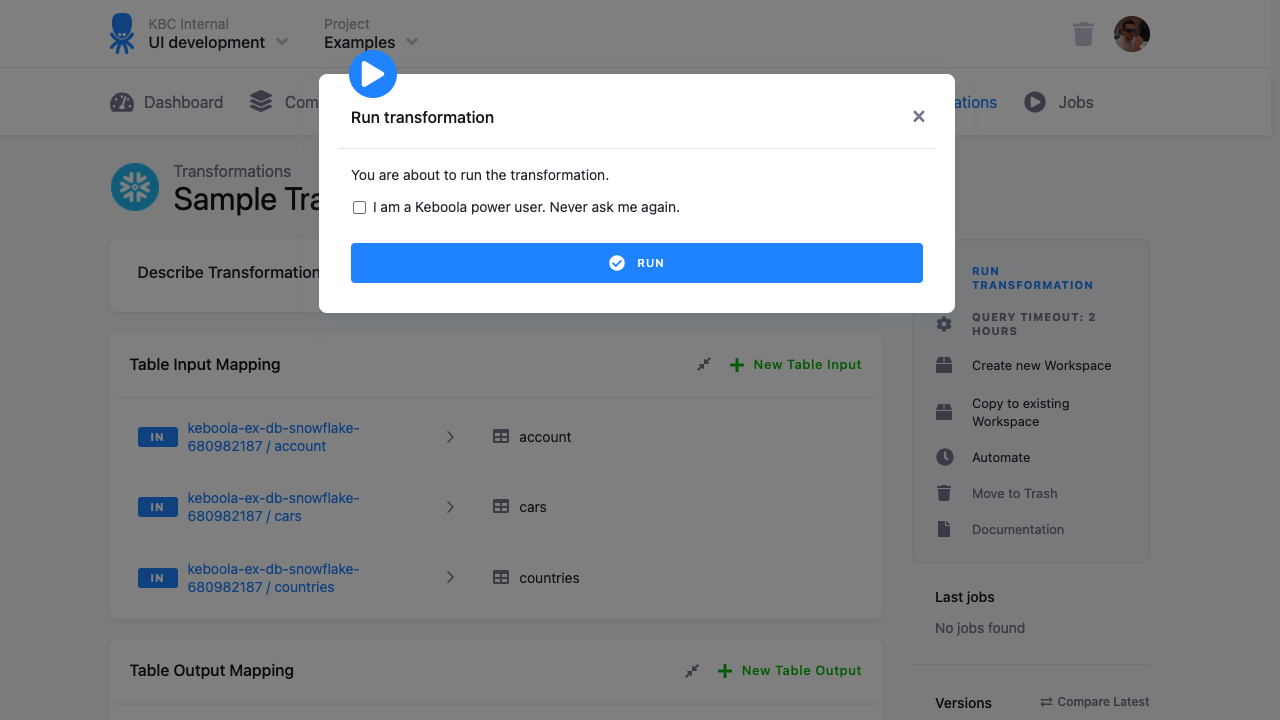Collapse the Table Input Mapping with the arrows icon

pos(703,364)
